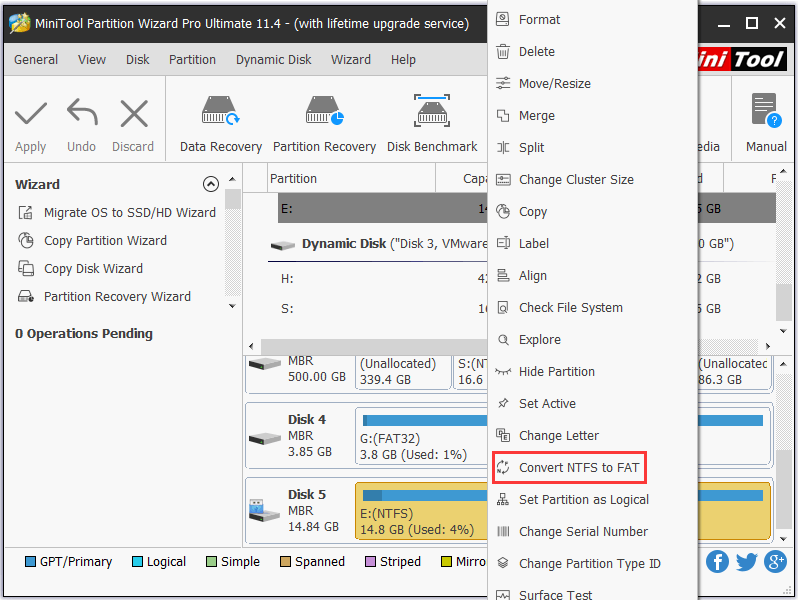Image resolution: width=798 pixels, height=600 pixels.
Task: Click the Merge icon in context menu
Action: (503, 116)
